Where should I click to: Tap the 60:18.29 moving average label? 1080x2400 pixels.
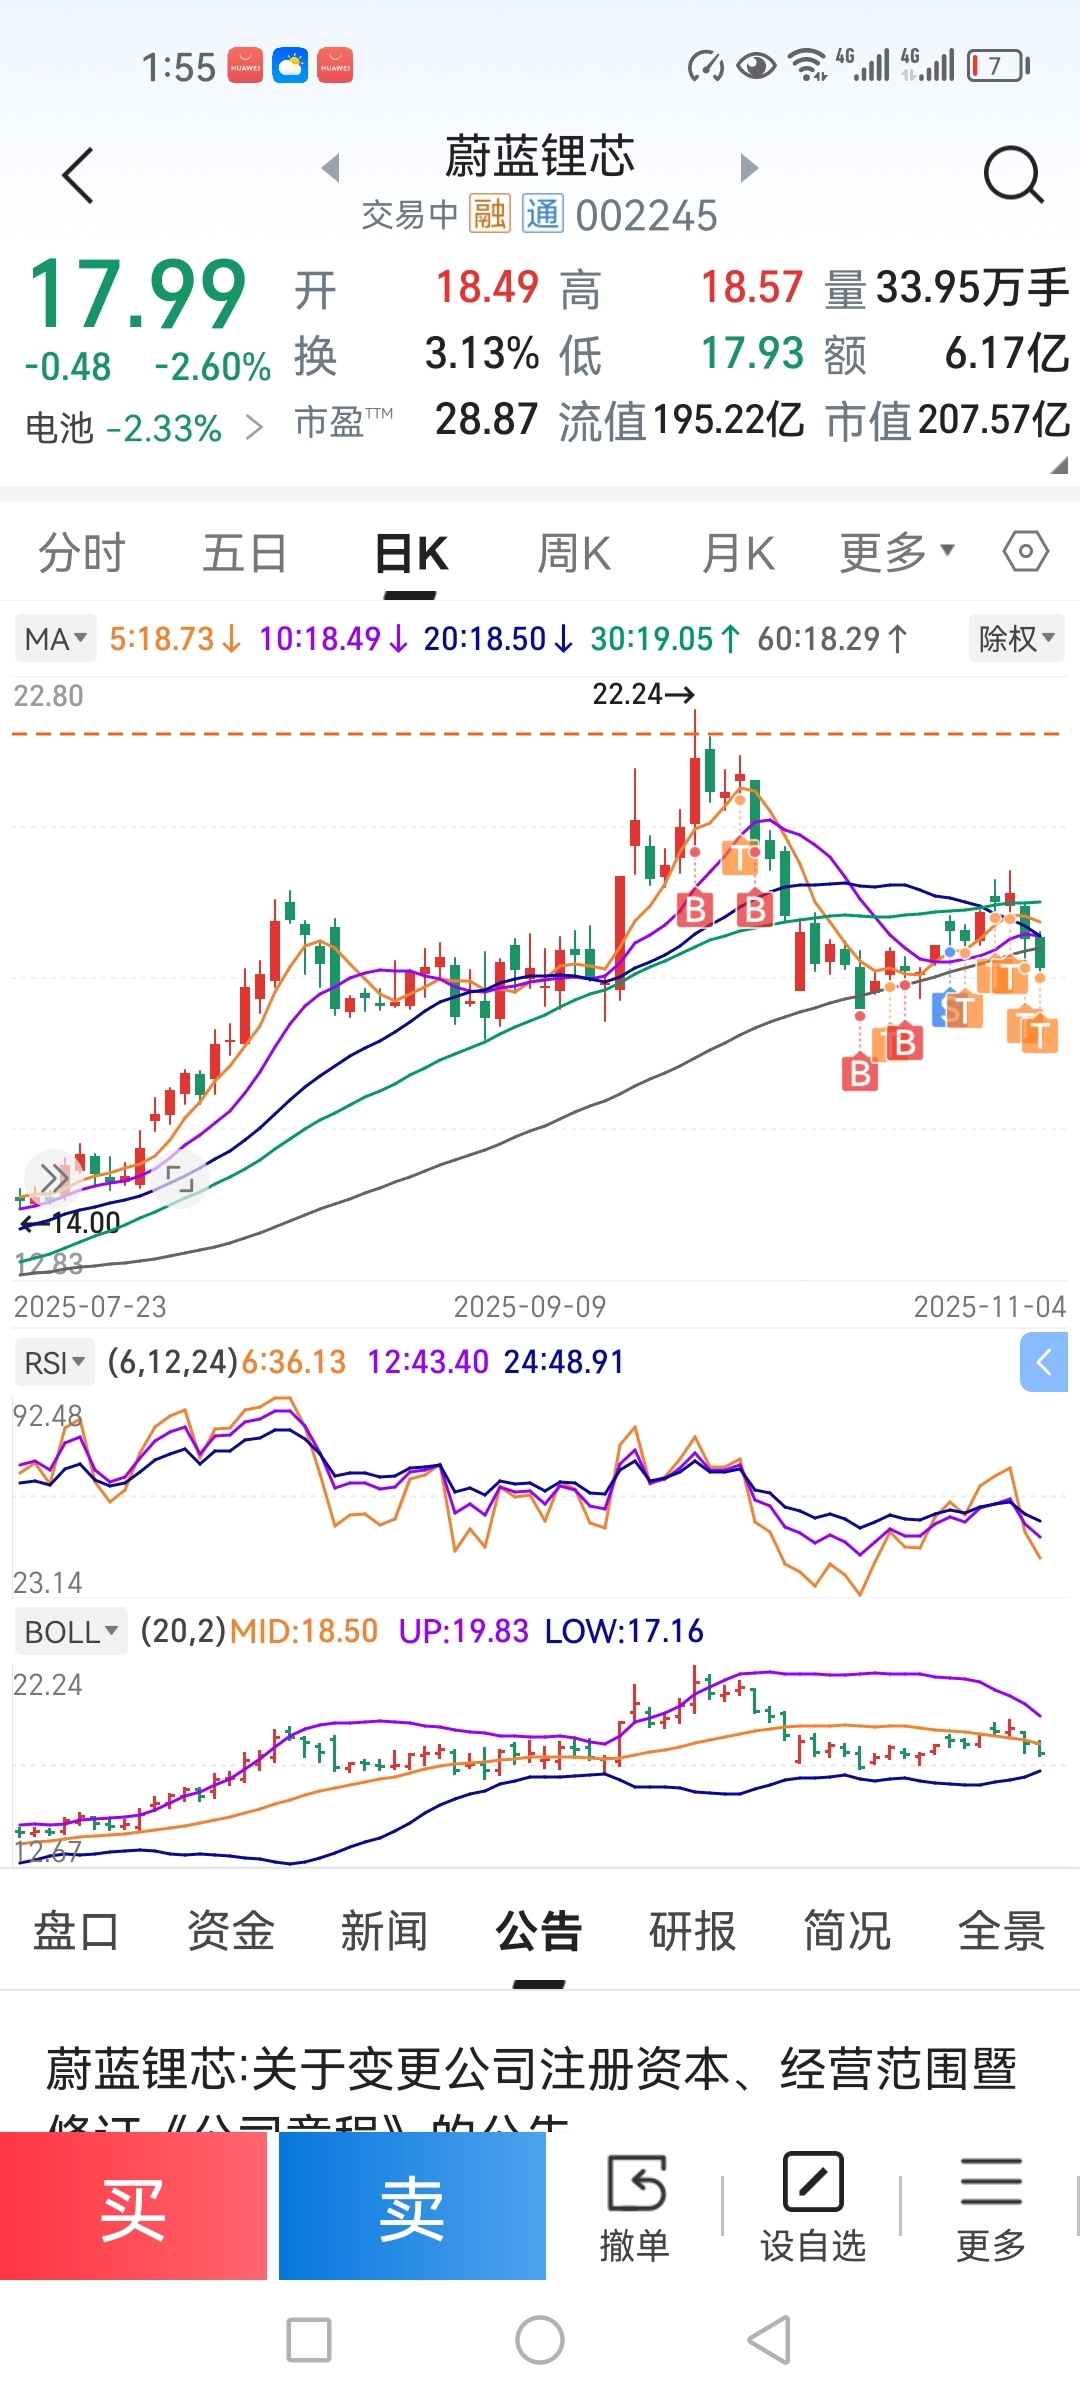coord(832,638)
